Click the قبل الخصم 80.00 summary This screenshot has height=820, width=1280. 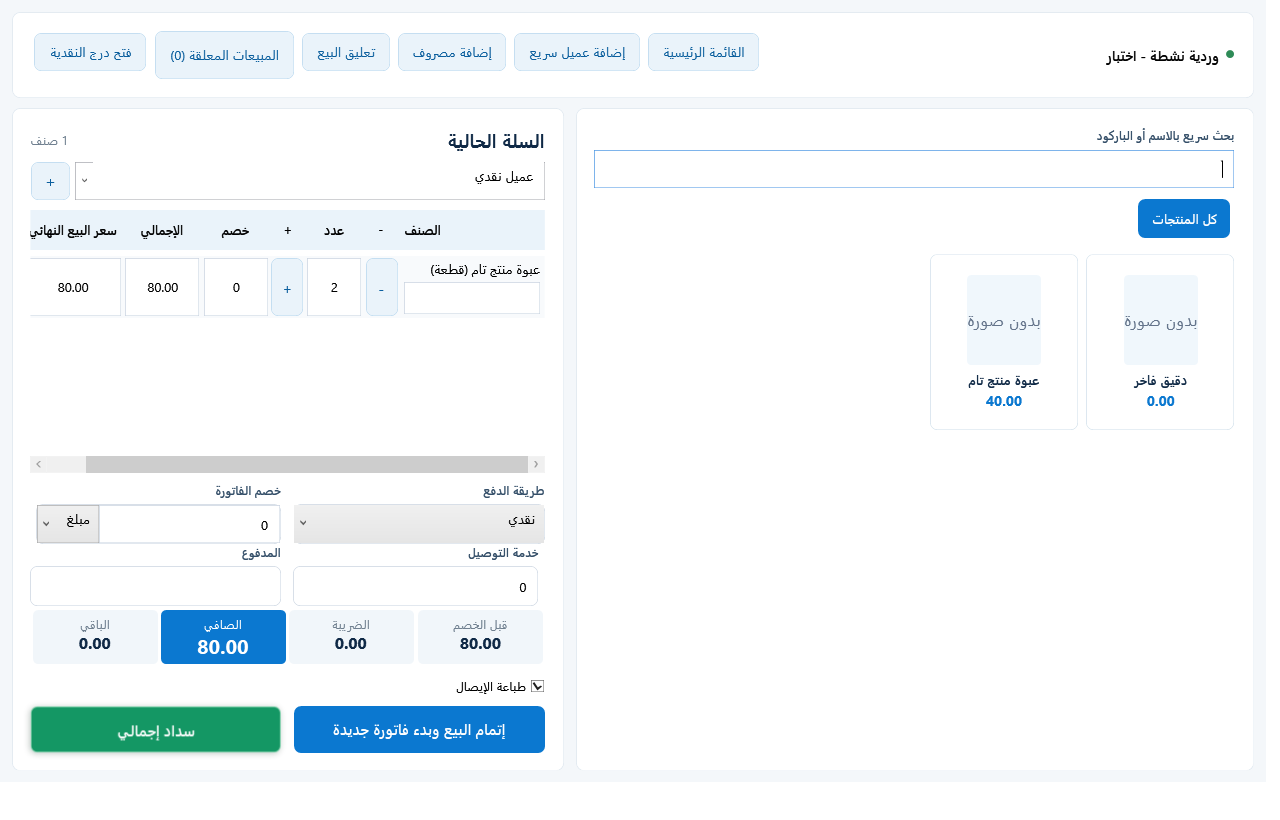point(480,637)
